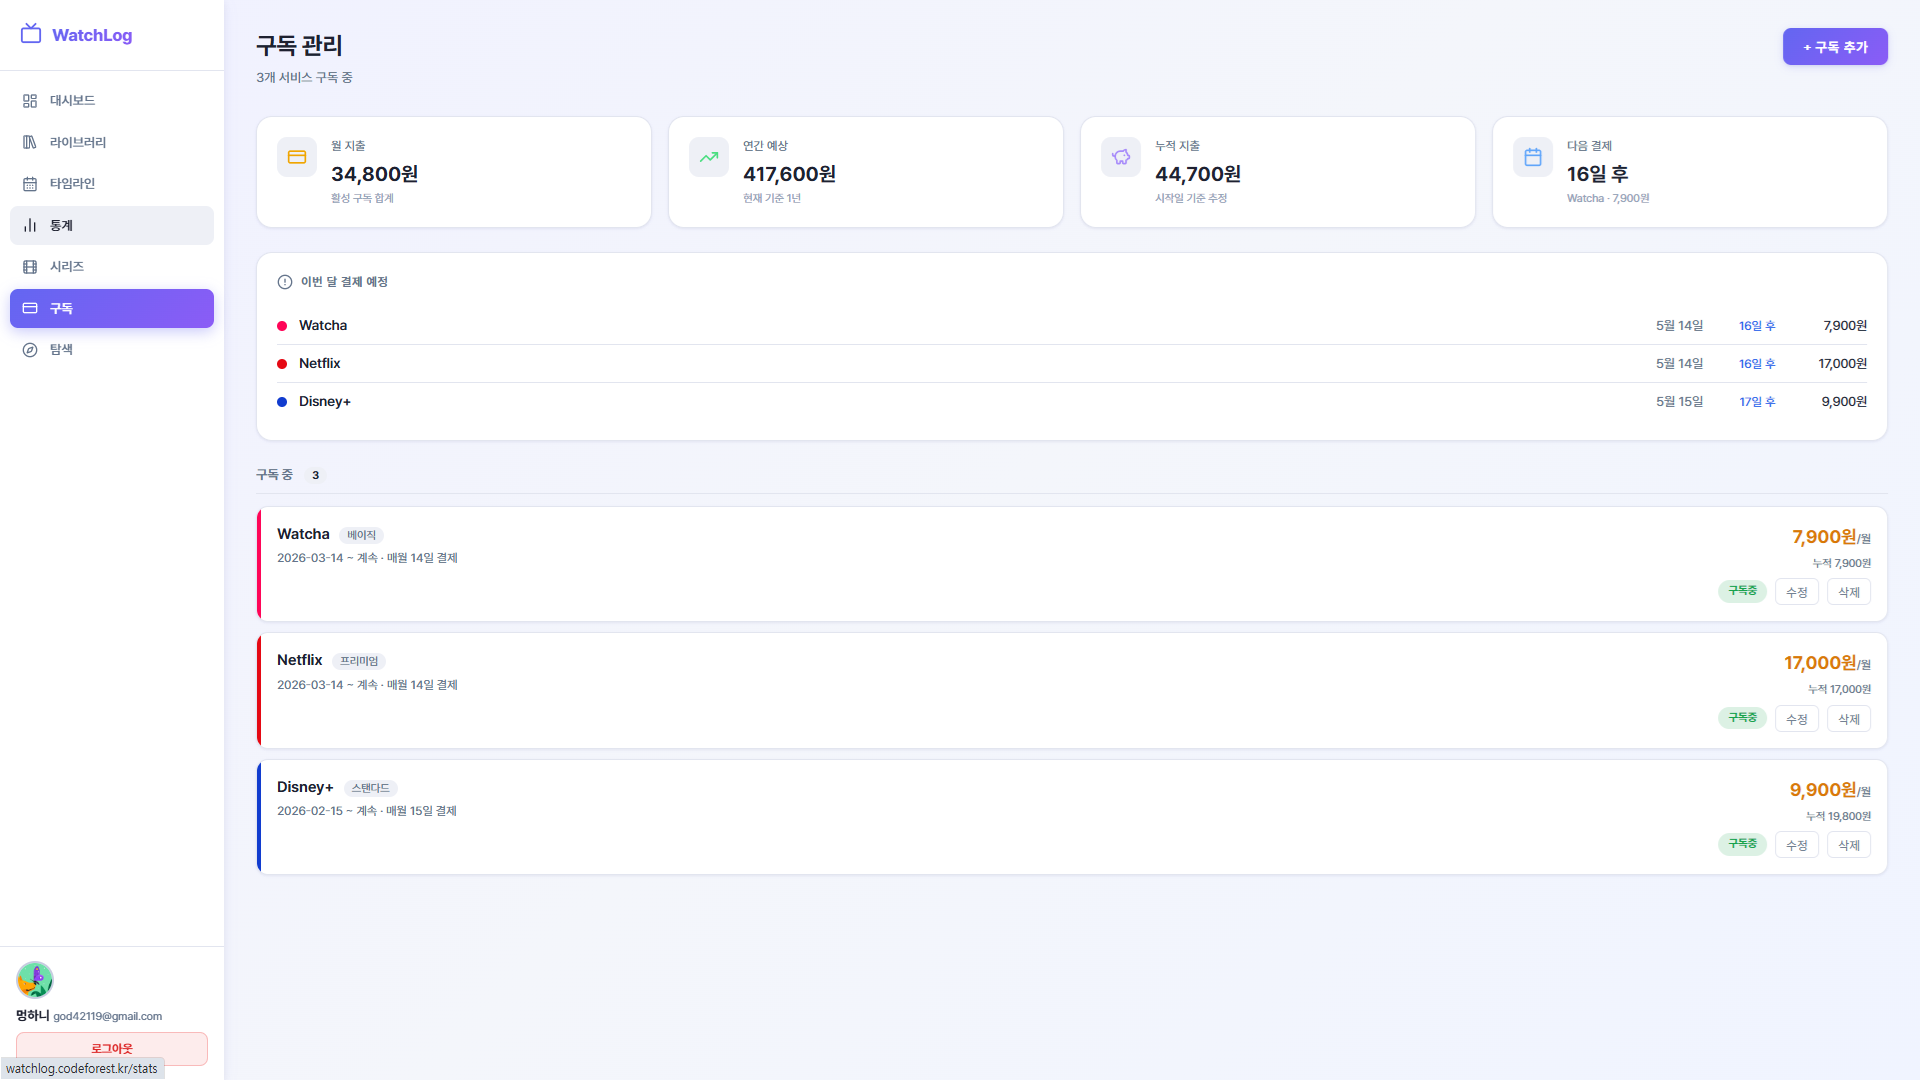The height and width of the screenshot is (1080, 1920).
Task: Click the timeline calendar icon in sidebar
Action: (30, 184)
